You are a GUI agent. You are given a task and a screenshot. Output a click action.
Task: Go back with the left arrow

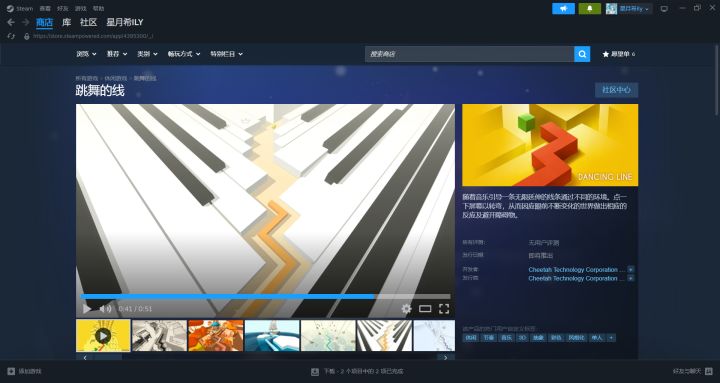(11, 23)
